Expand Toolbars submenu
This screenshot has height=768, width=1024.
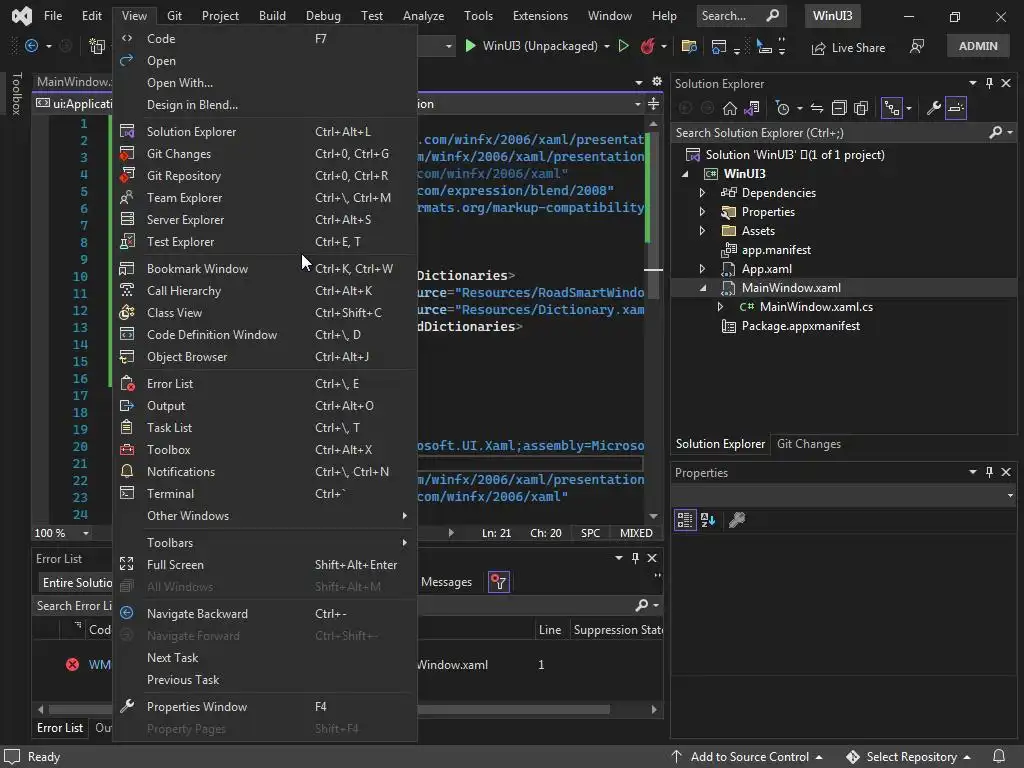pyautogui.click(x=265, y=543)
